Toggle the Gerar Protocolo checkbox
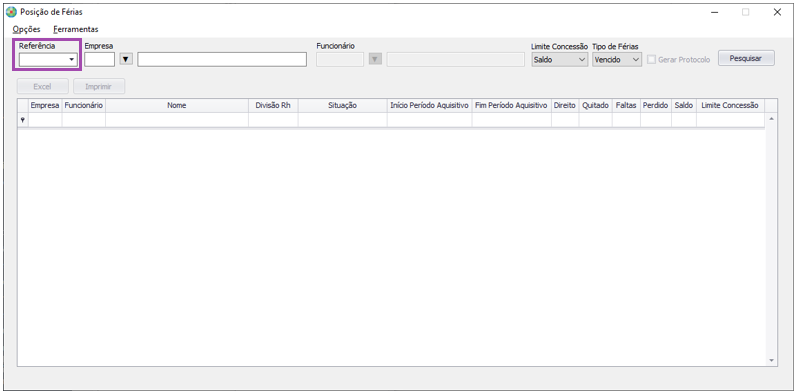This screenshot has height=392, width=796. click(x=651, y=60)
